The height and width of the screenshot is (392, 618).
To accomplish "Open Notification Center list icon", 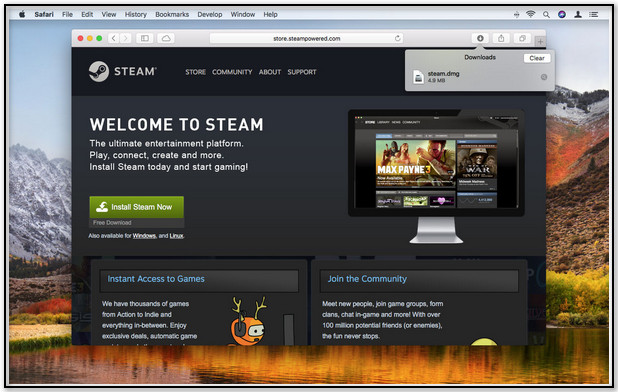I will click(x=594, y=15).
